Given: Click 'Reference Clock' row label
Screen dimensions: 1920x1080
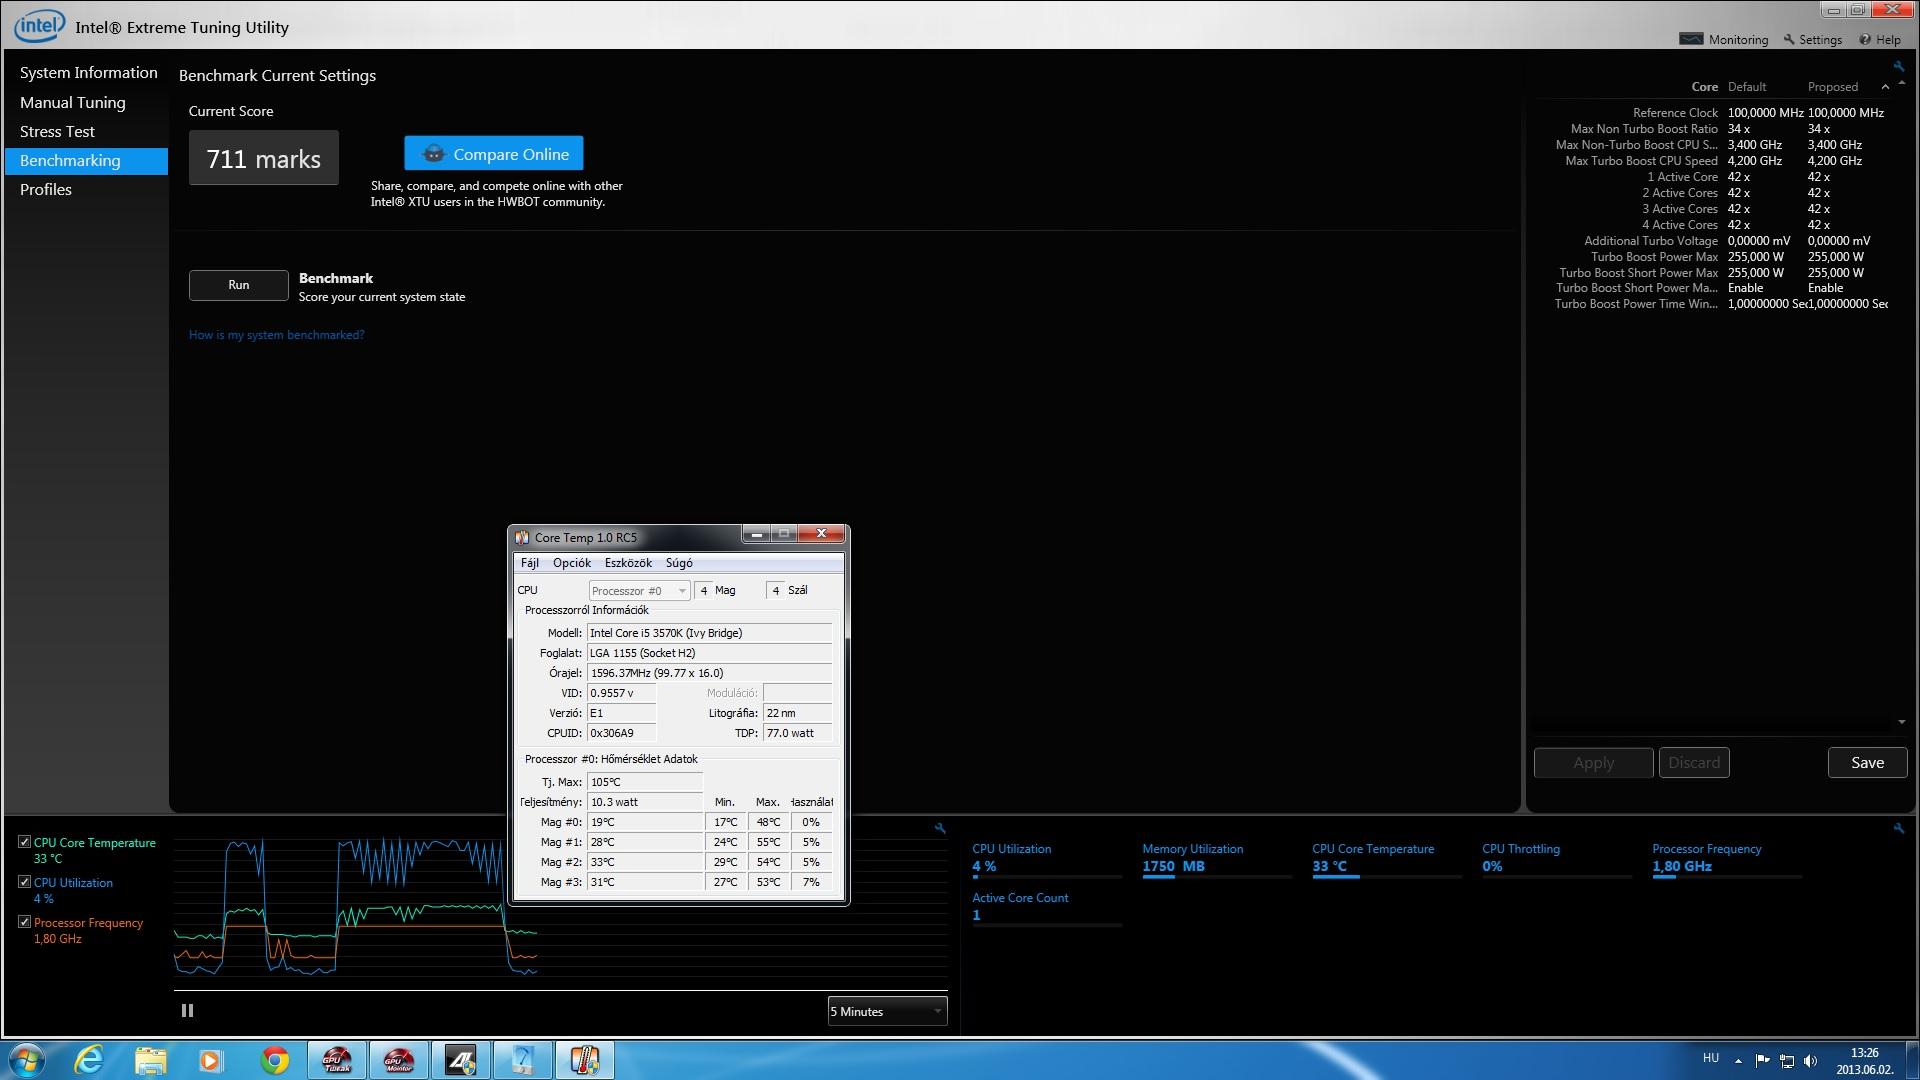Looking at the screenshot, I should (x=1675, y=113).
